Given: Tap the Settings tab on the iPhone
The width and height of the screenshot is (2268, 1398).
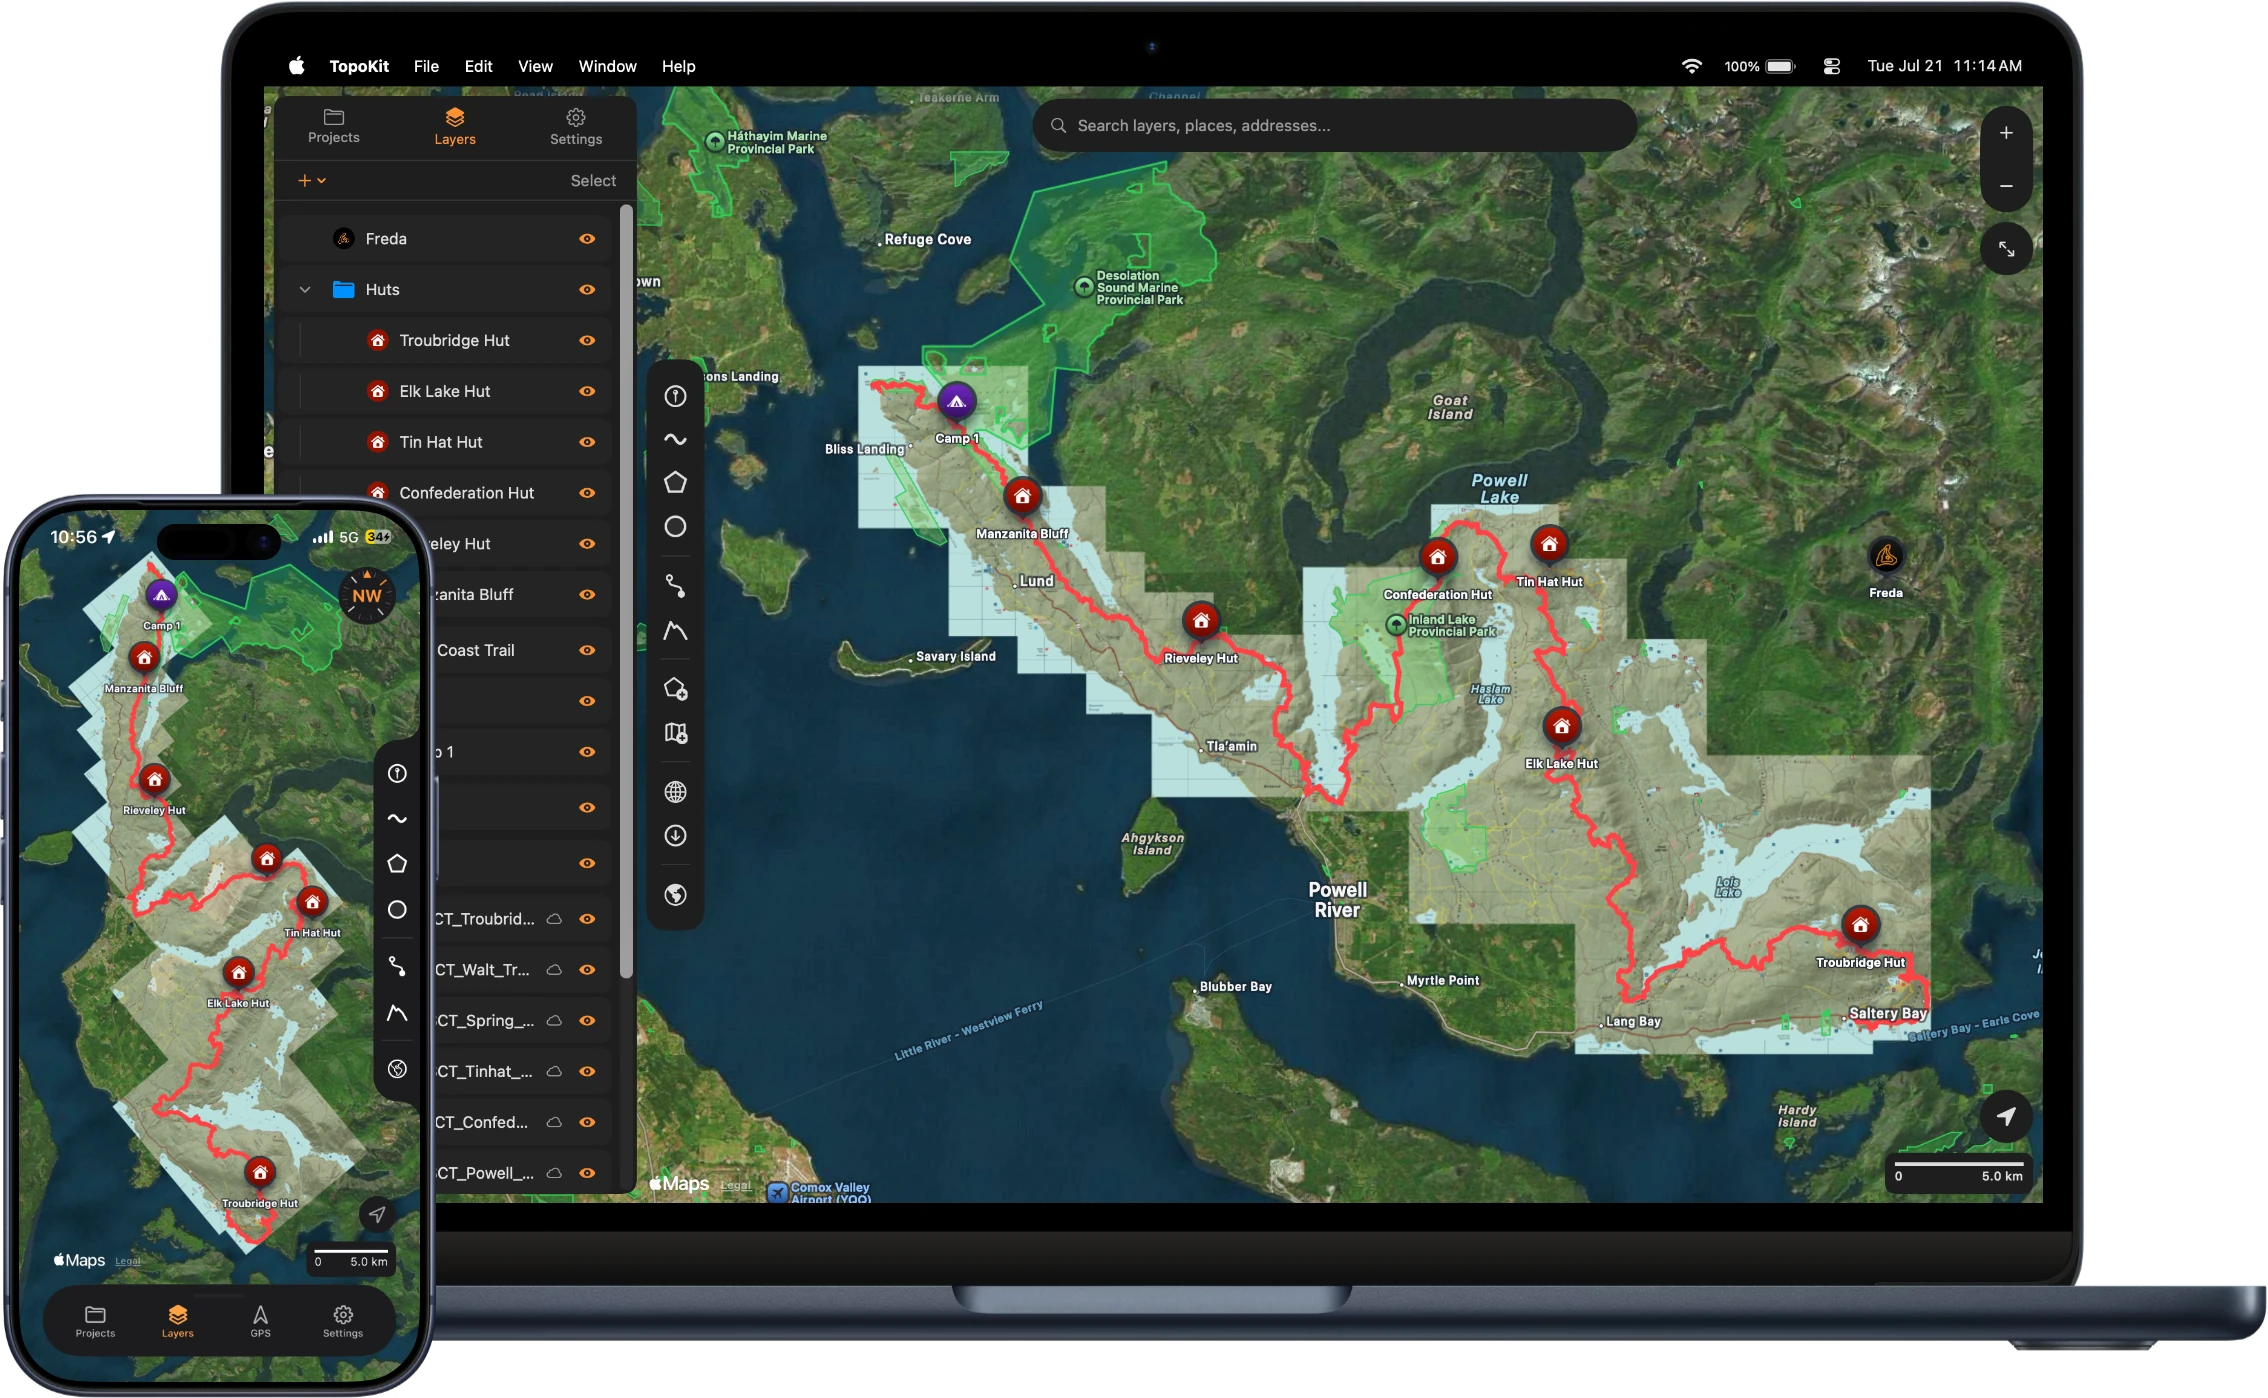Looking at the screenshot, I should click(343, 1321).
